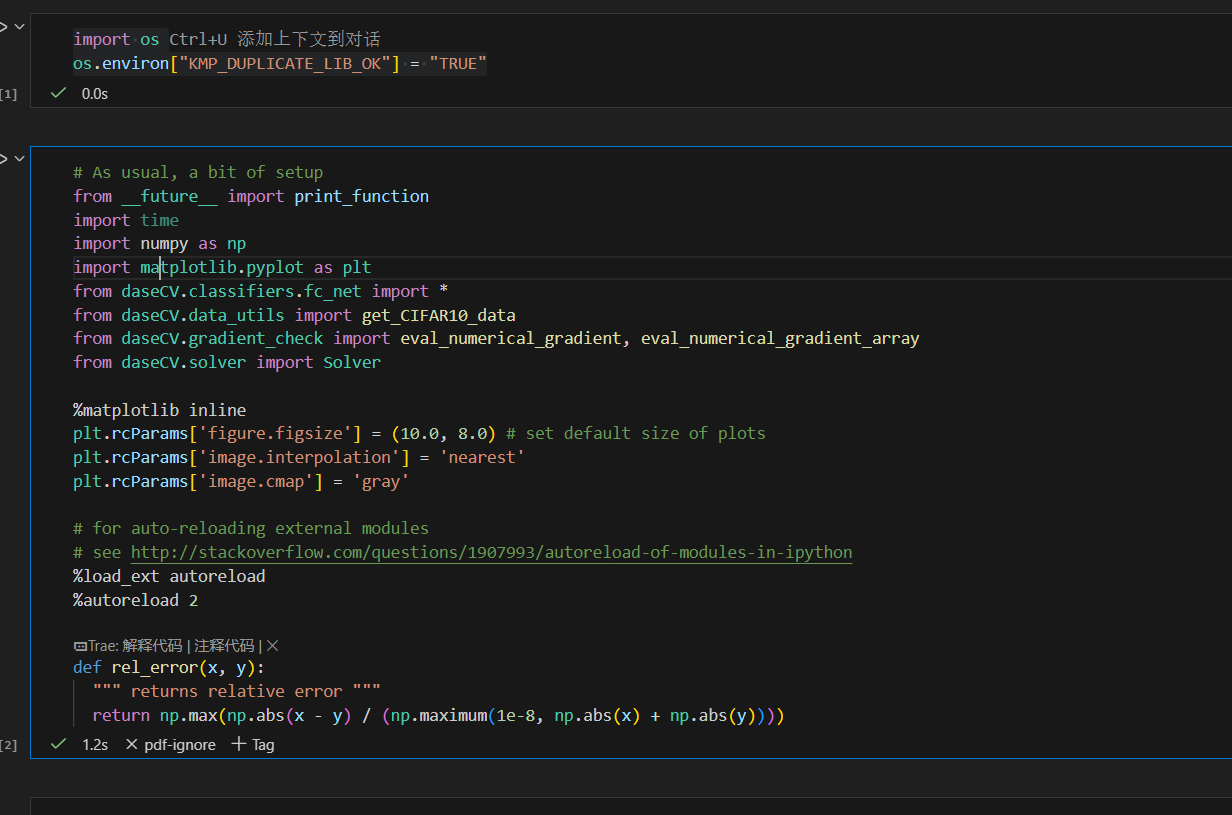Click the 0.0s execution time of the first cell
This screenshot has width=1232, height=815.
coord(95,93)
